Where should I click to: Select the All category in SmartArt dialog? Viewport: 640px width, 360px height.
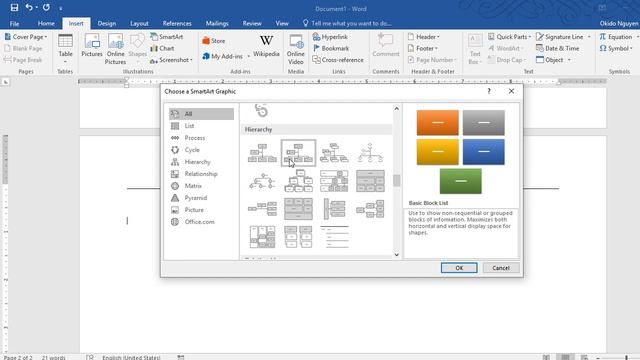[x=201, y=114]
